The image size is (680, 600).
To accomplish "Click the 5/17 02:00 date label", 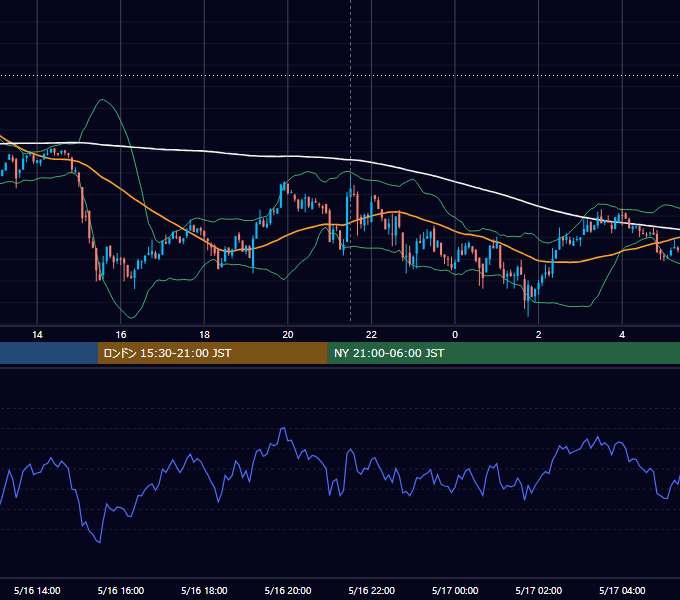I will 539,590.
